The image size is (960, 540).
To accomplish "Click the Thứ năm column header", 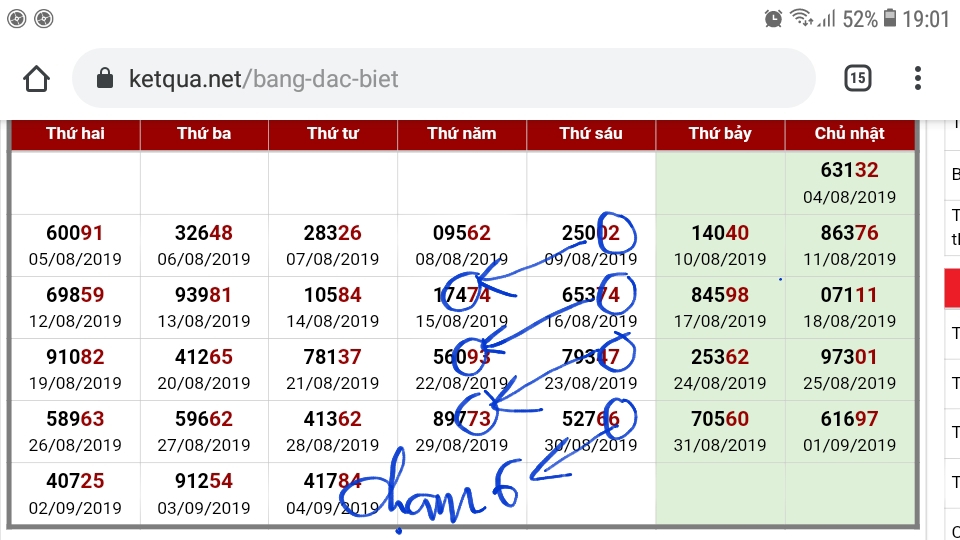I will tap(461, 134).
